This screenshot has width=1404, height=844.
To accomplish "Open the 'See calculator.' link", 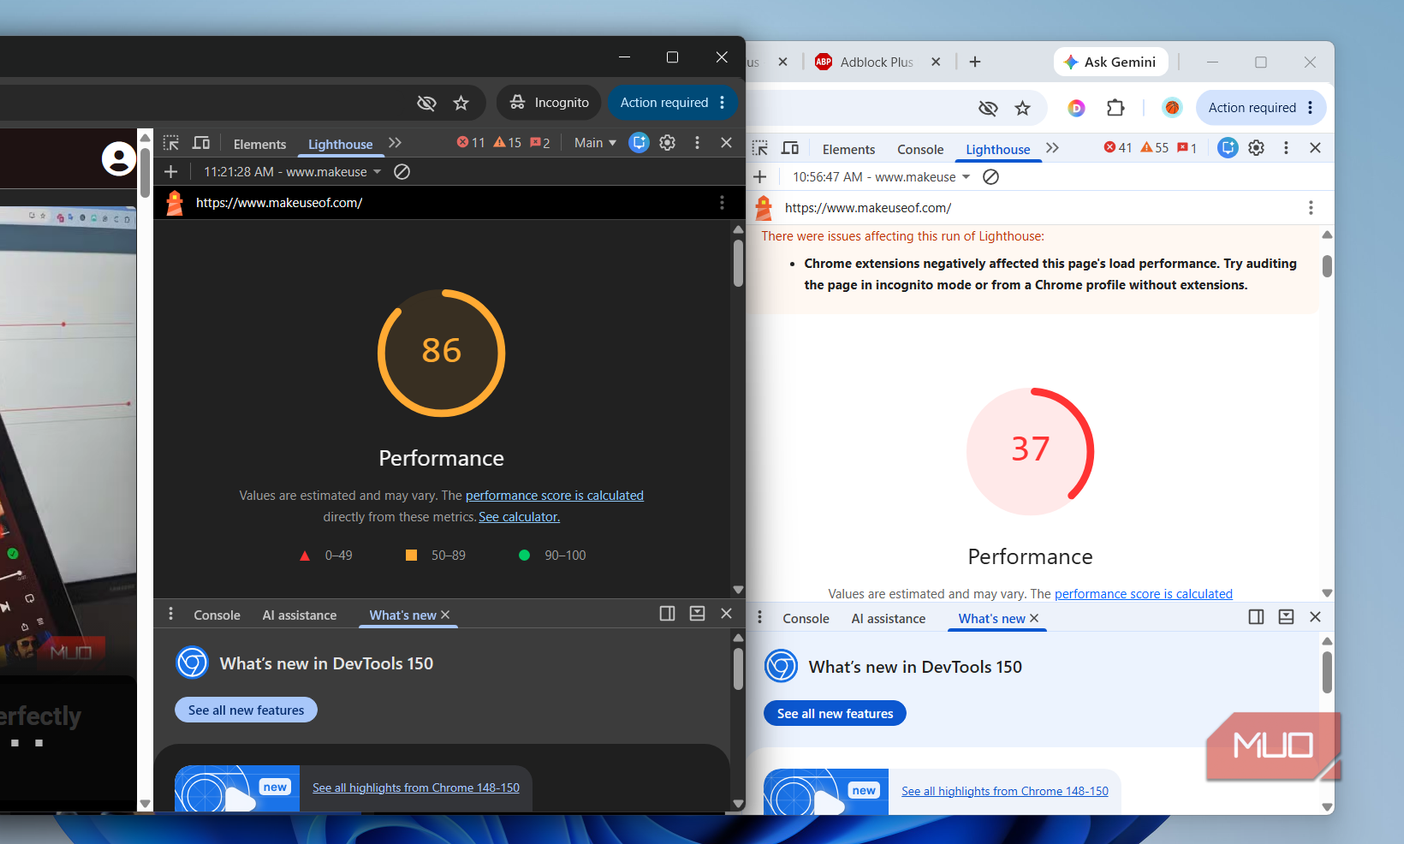I will tap(519, 517).
